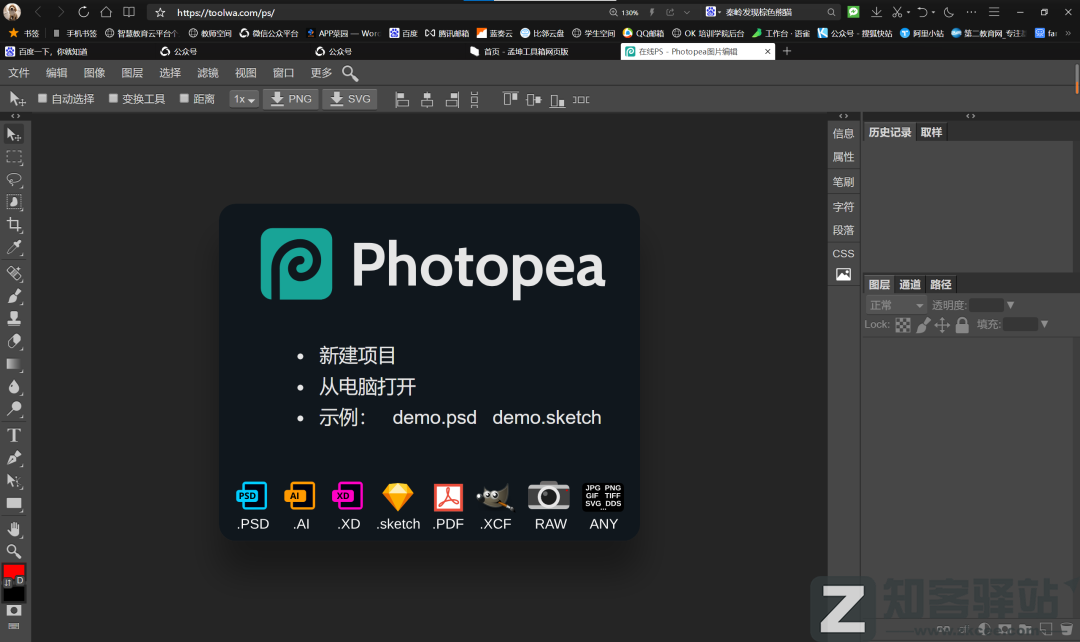Expand the 透明度 opacity arrow
Viewport: 1080px width, 642px height.
(x=1010, y=305)
